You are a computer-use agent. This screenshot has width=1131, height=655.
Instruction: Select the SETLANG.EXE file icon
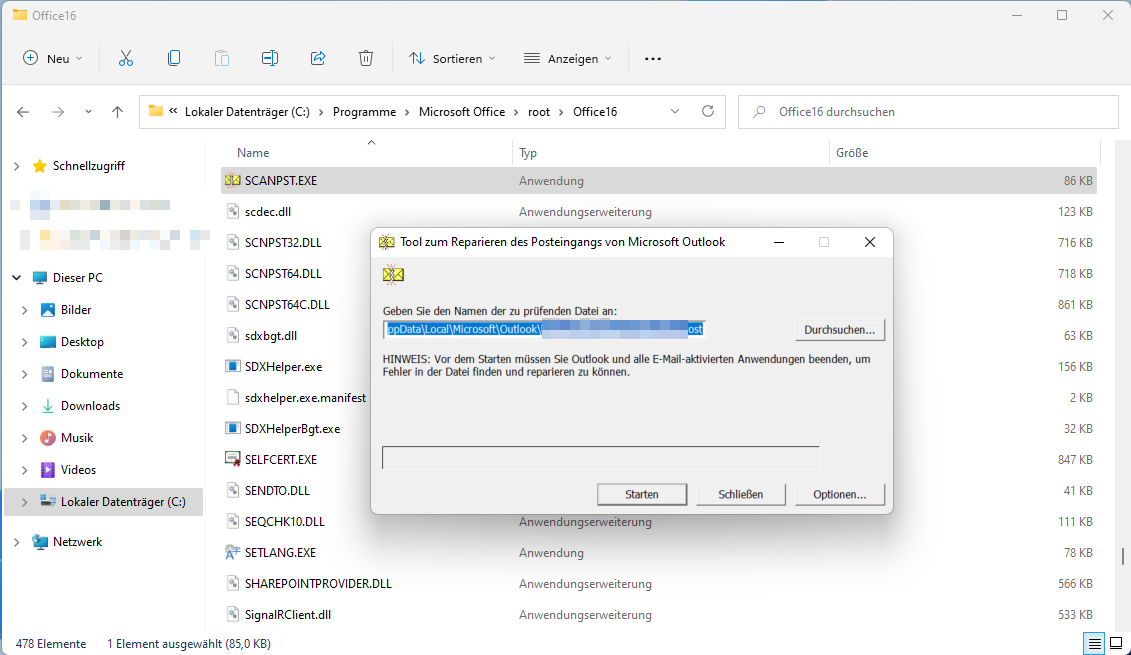(x=232, y=553)
